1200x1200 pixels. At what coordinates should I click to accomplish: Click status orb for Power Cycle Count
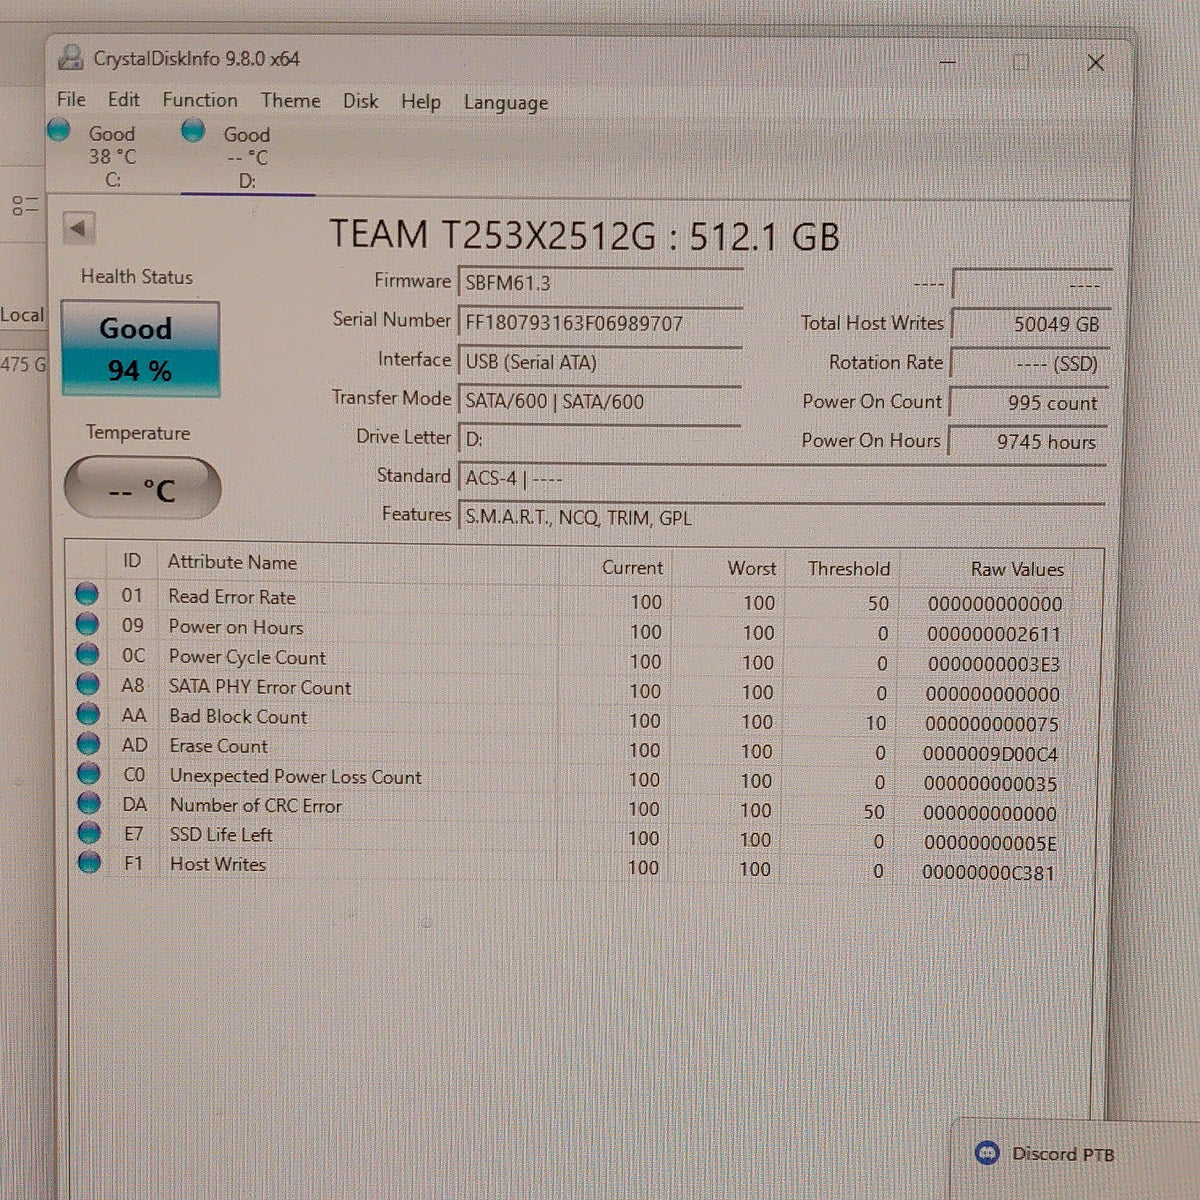[x=88, y=654]
